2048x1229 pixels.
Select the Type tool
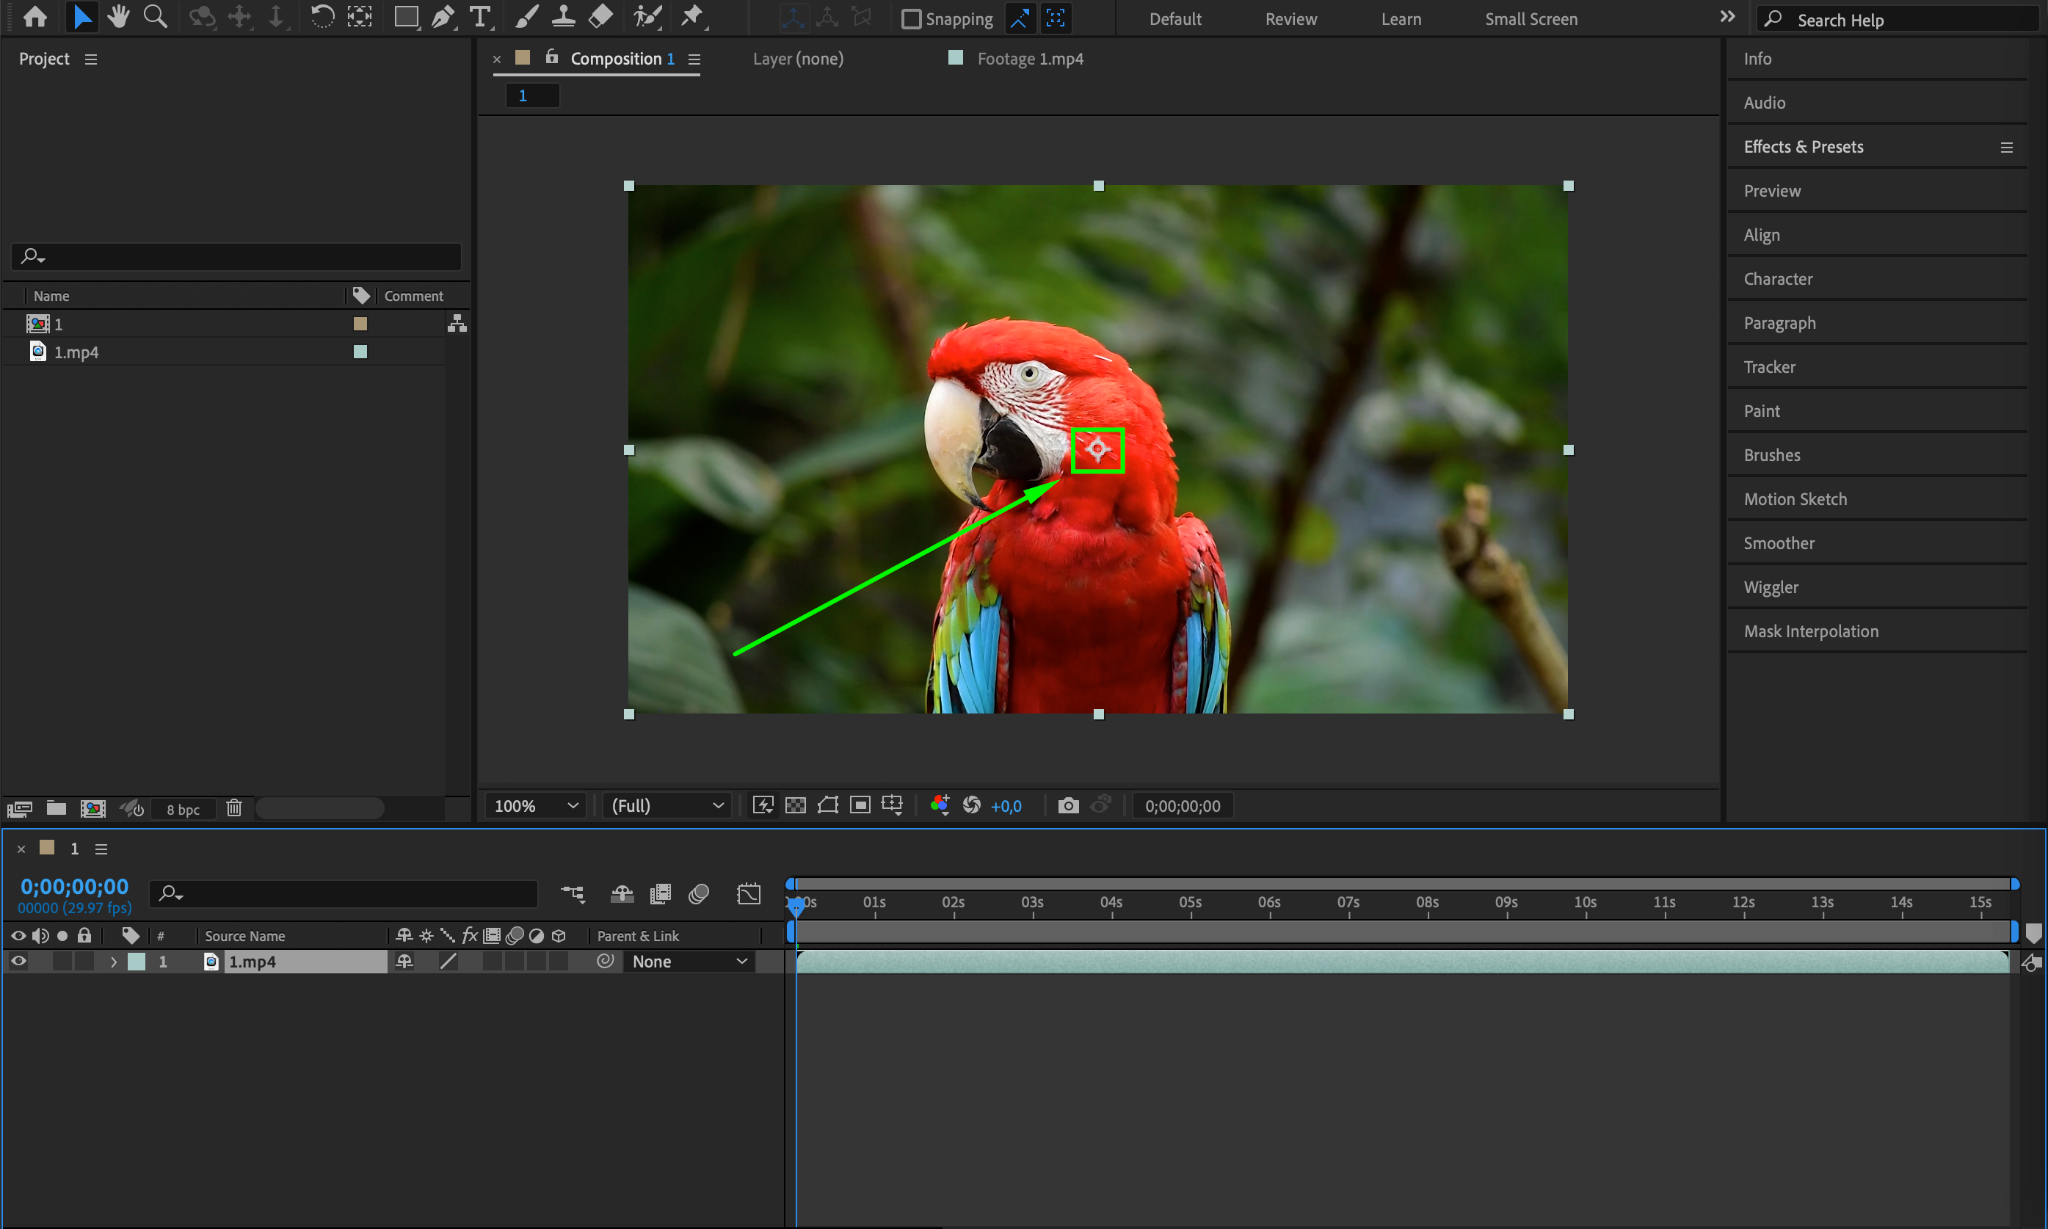coord(480,17)
